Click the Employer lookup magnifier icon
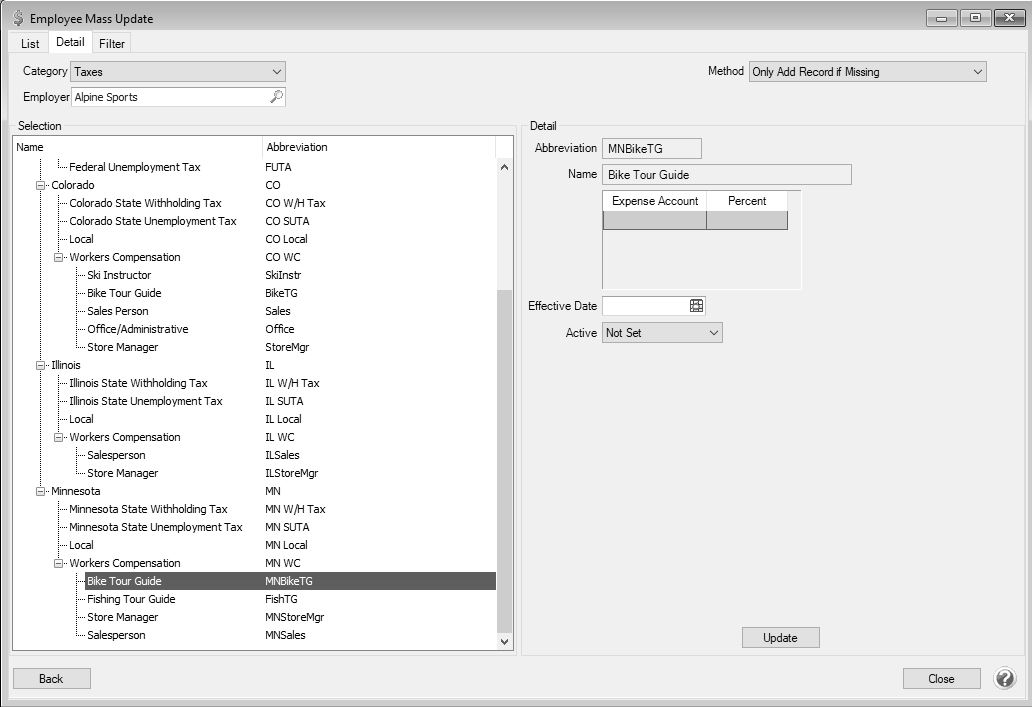Screen dimensions: 1032x707 click(x=276, y=97)
